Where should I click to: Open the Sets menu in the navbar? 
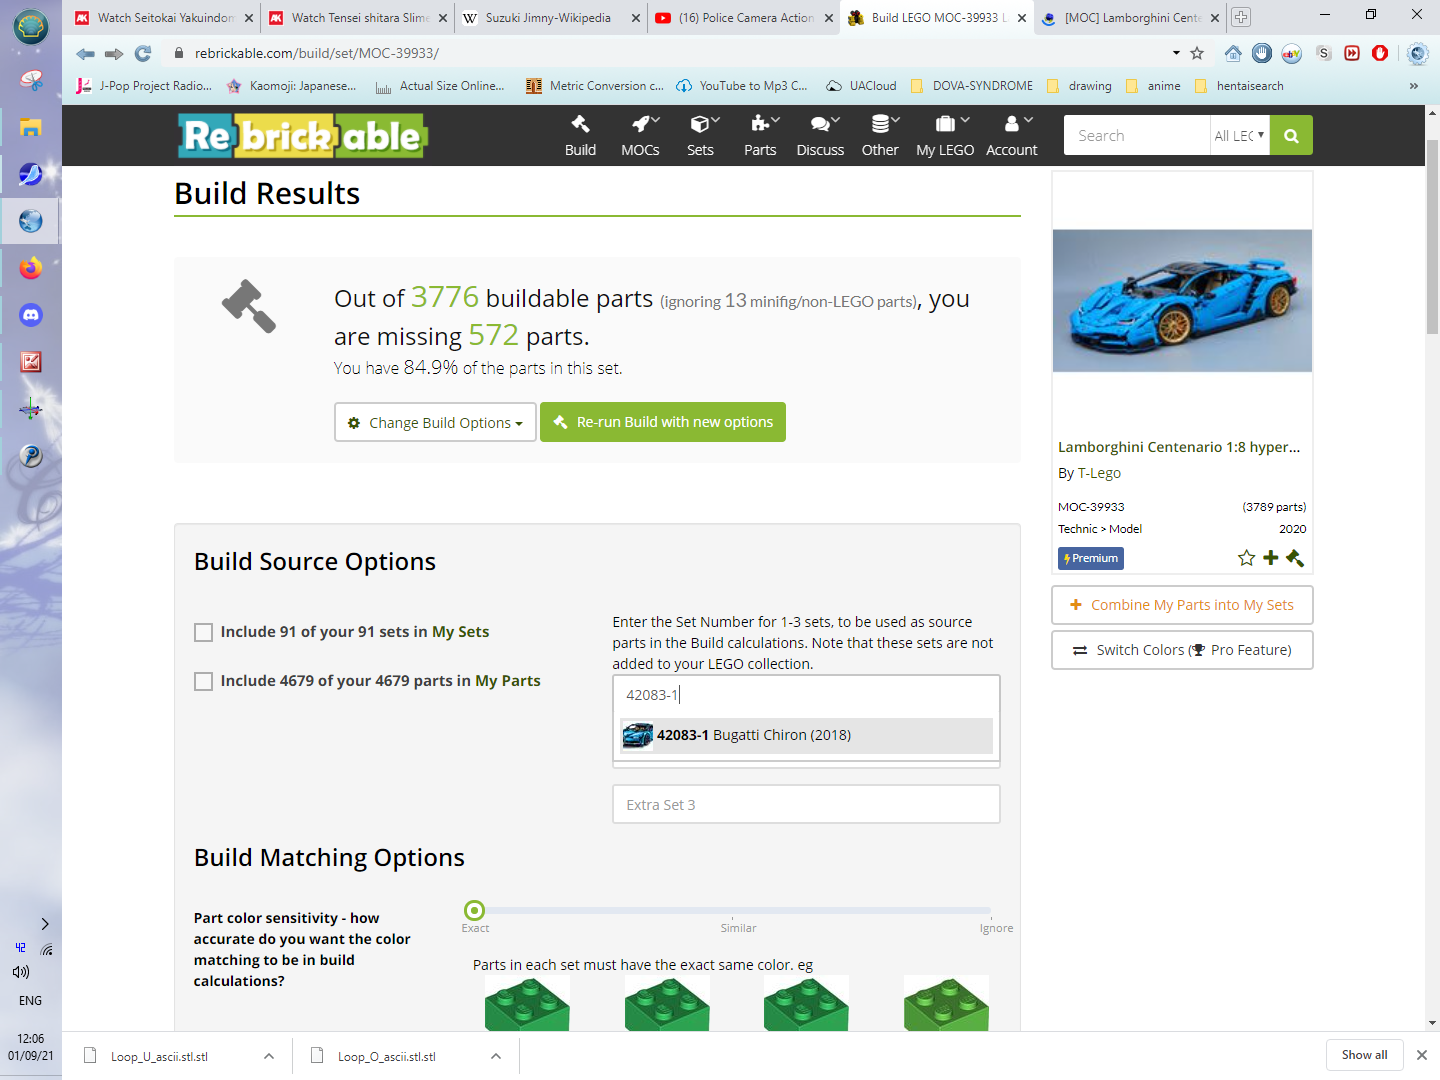click(x=700, y=136)
